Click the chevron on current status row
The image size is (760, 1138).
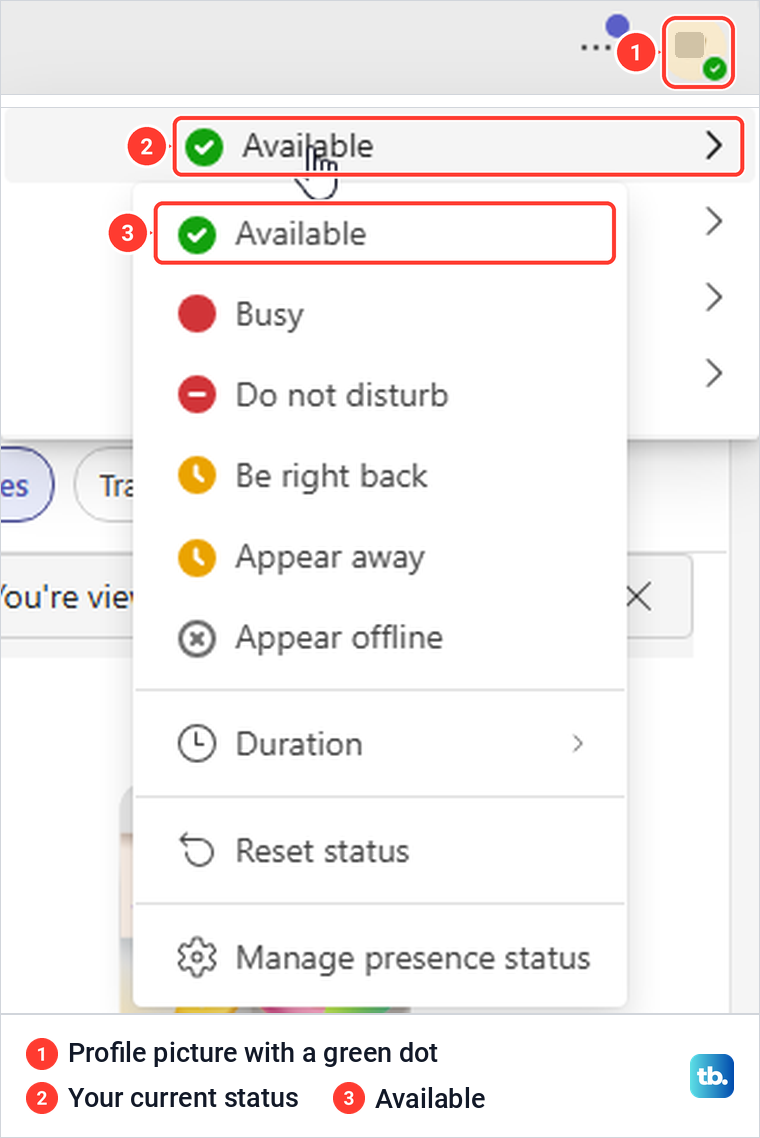[714, 146]
